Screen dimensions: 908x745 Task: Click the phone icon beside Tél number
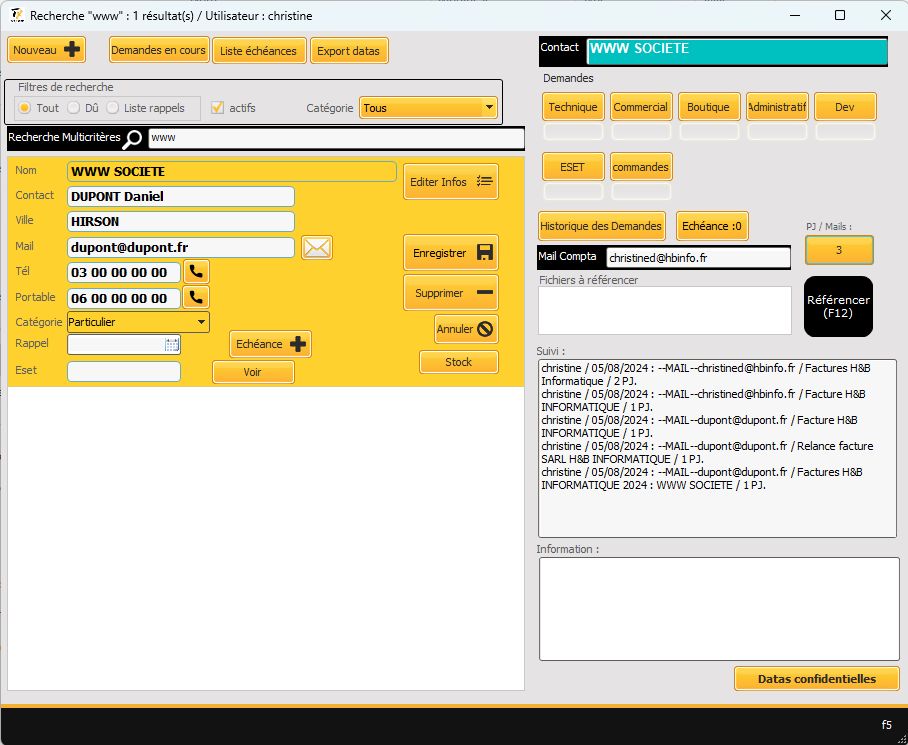[x=196, y=271]
